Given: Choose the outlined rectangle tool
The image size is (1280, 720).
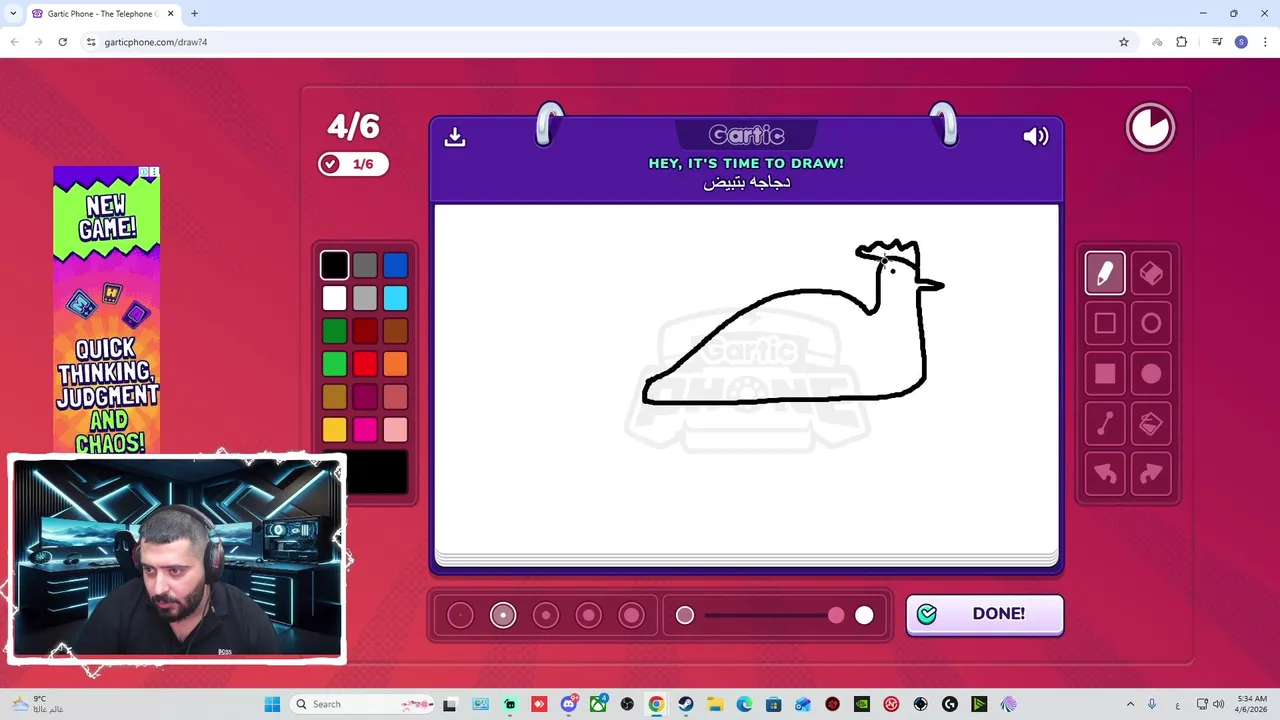Looking at the screenshot, I should tap(1105, 323).
